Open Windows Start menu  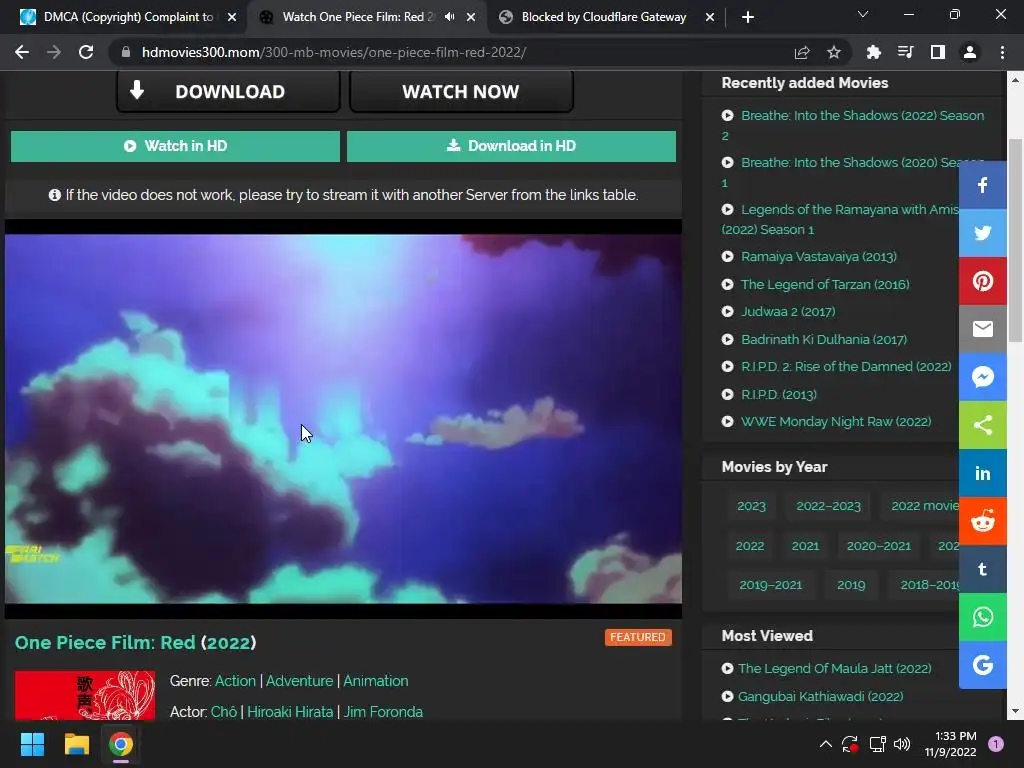32,744
